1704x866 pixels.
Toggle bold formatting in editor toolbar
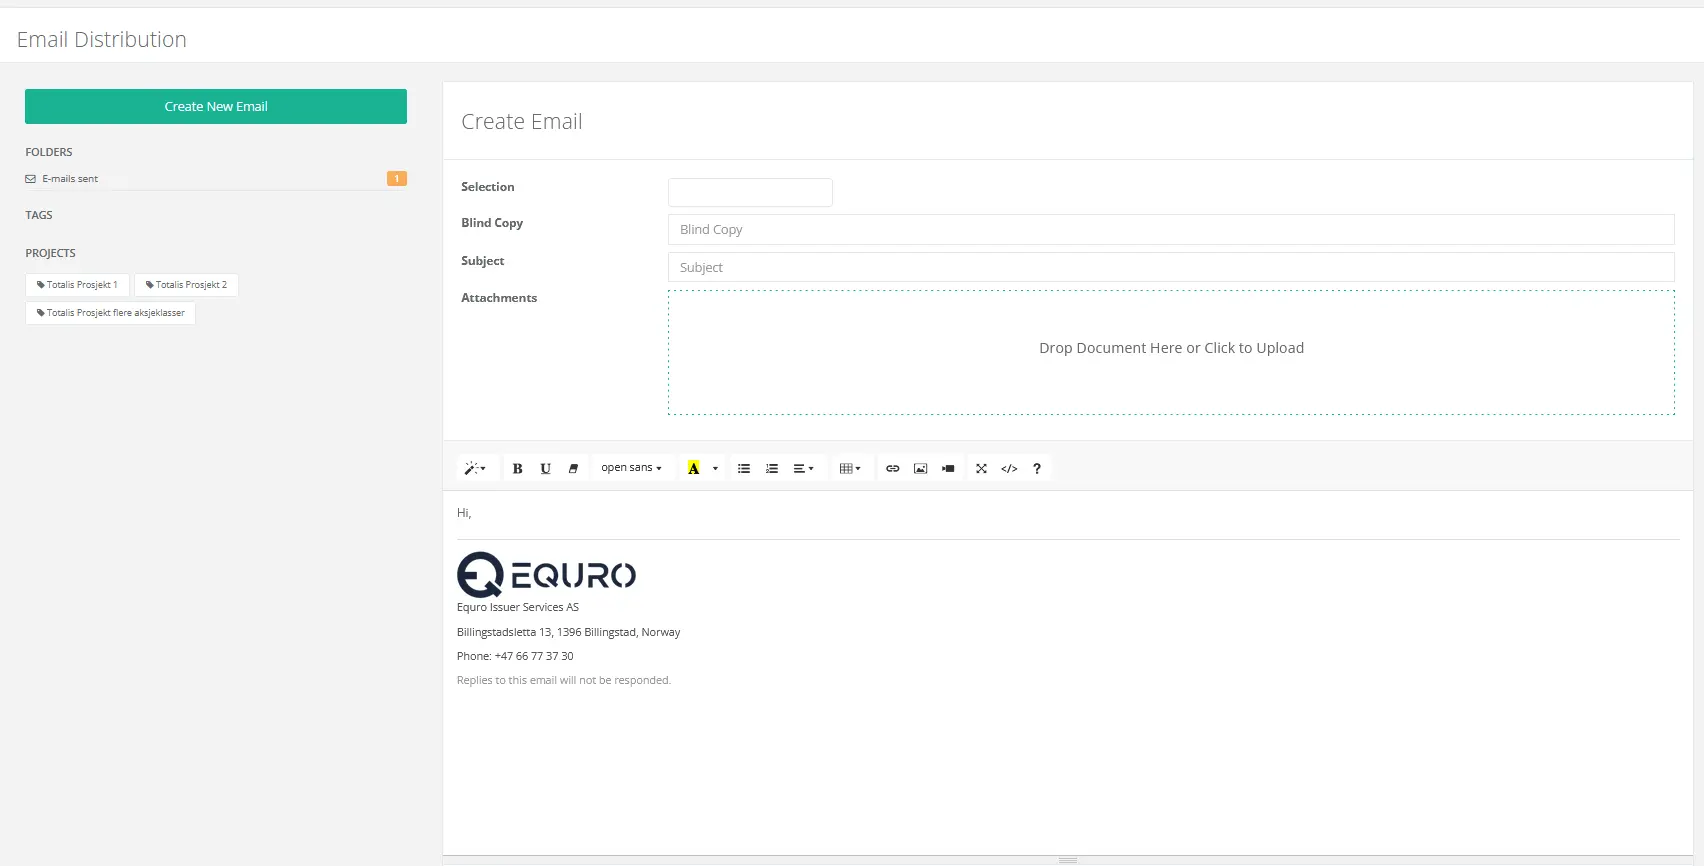tap(517, 468)
